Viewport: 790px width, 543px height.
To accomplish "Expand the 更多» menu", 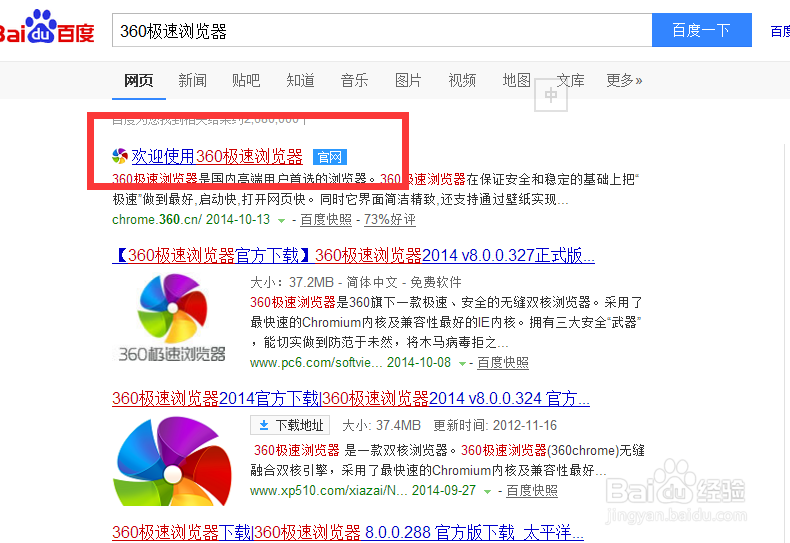I will (x=624, y=81).
